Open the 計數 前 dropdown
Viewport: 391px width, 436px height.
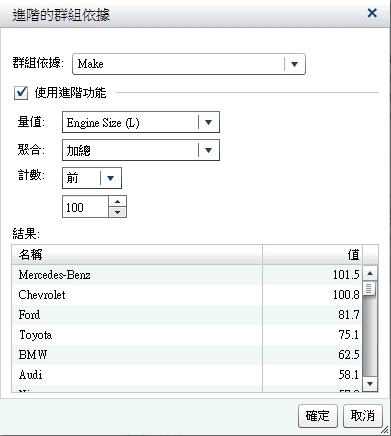point(92,178)
